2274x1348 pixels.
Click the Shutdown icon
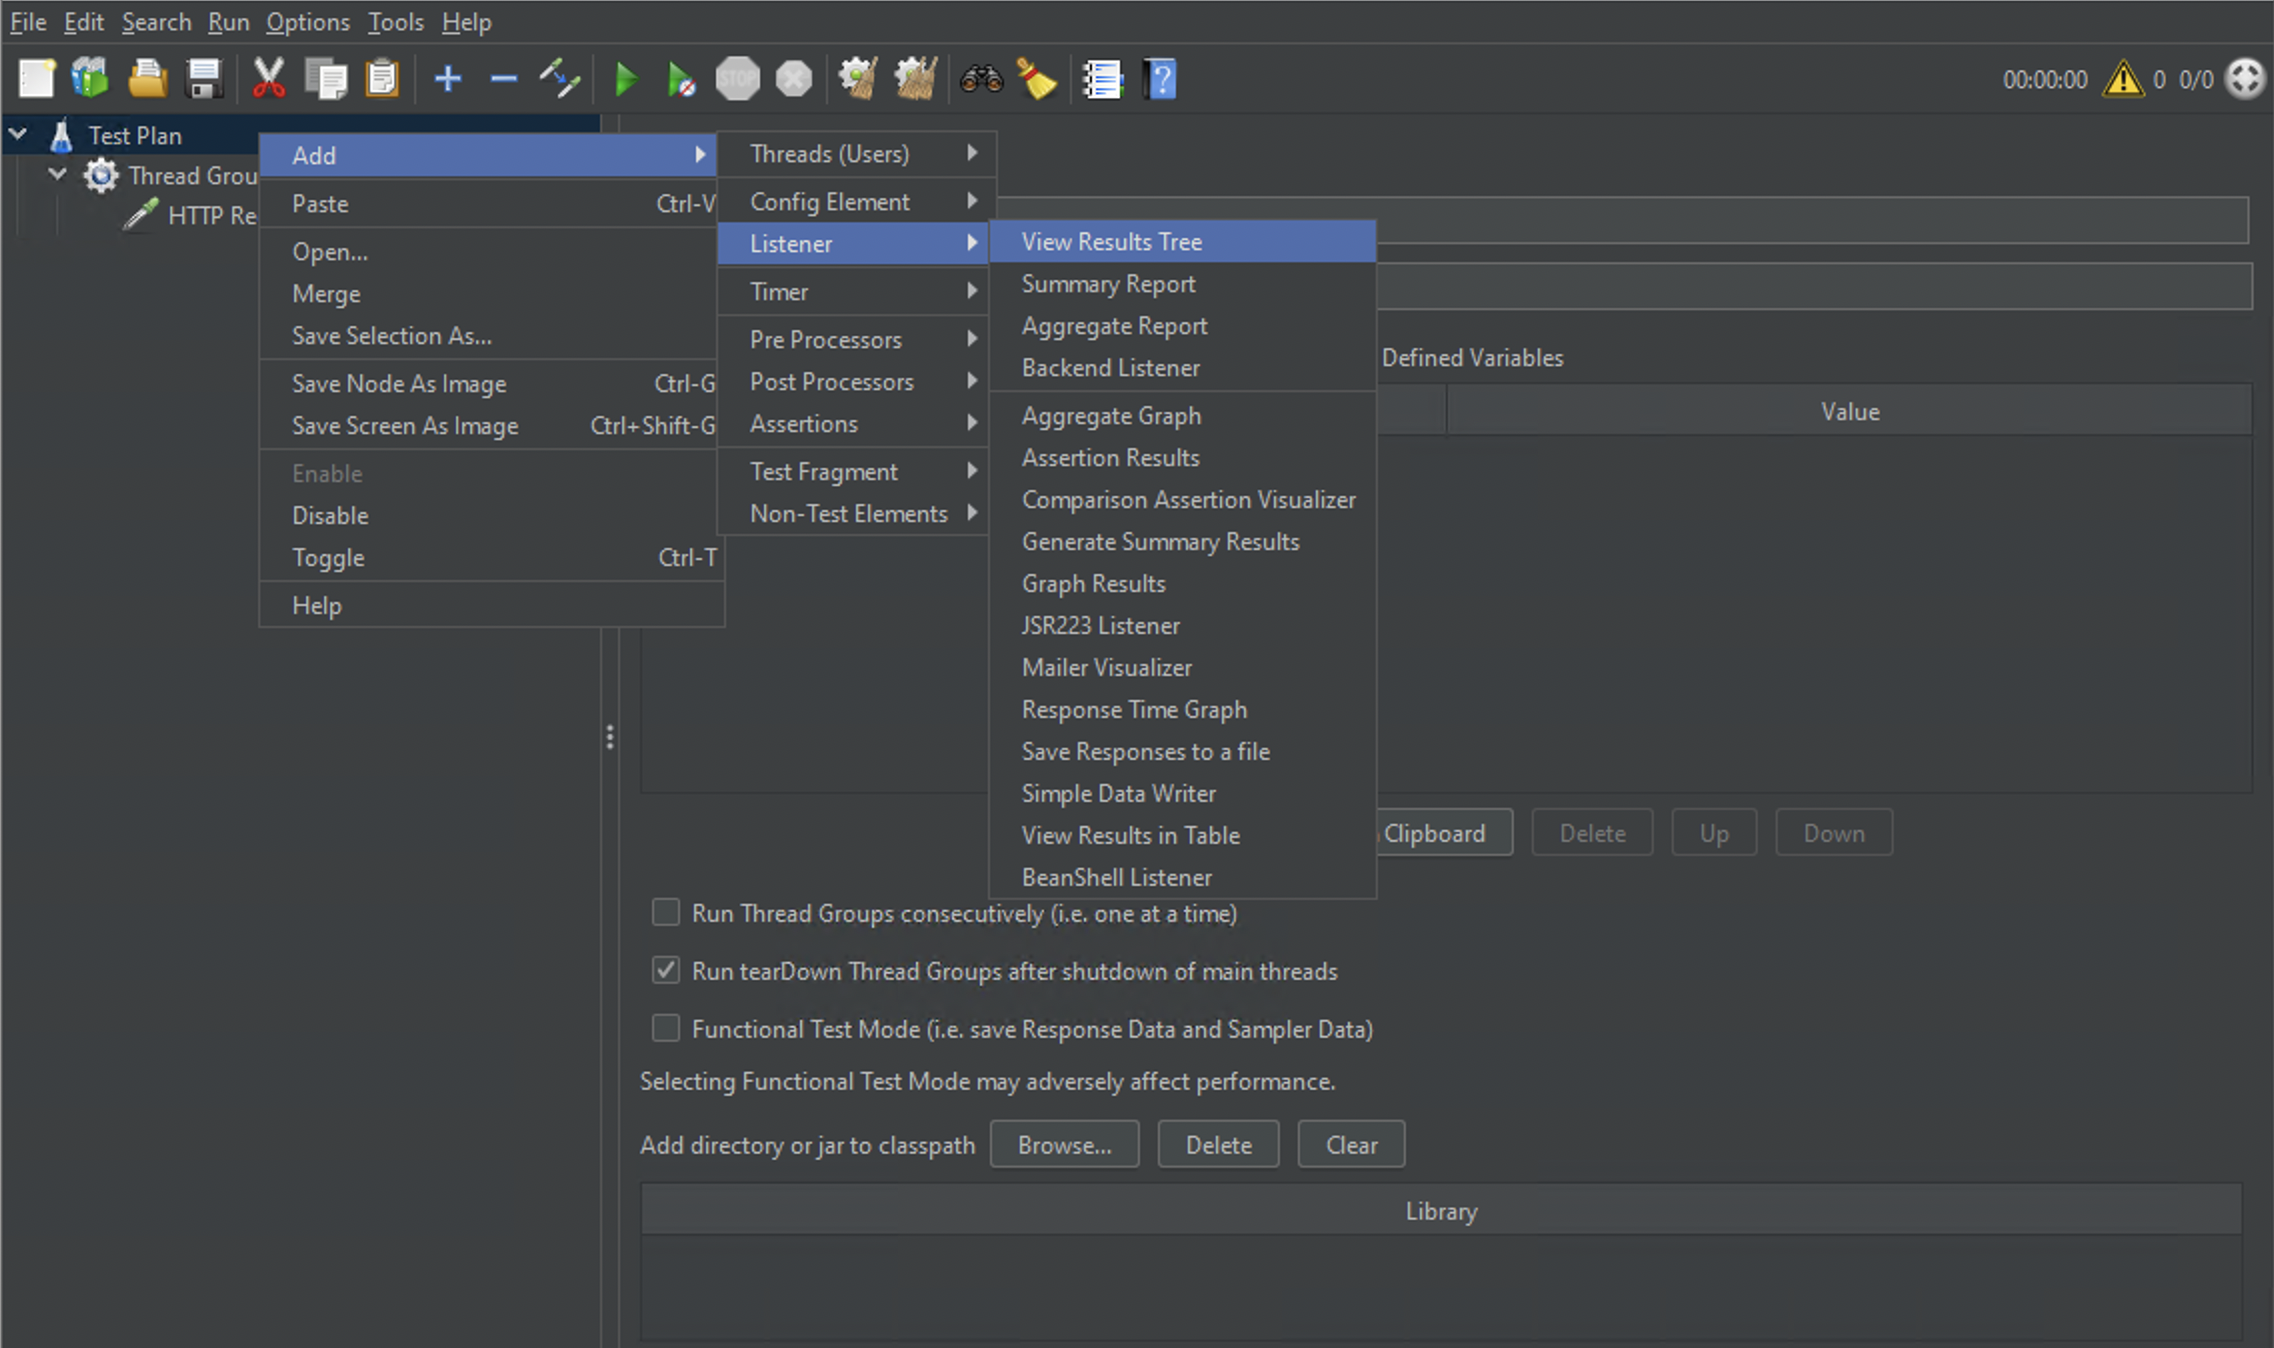click(x=794, y=79)
